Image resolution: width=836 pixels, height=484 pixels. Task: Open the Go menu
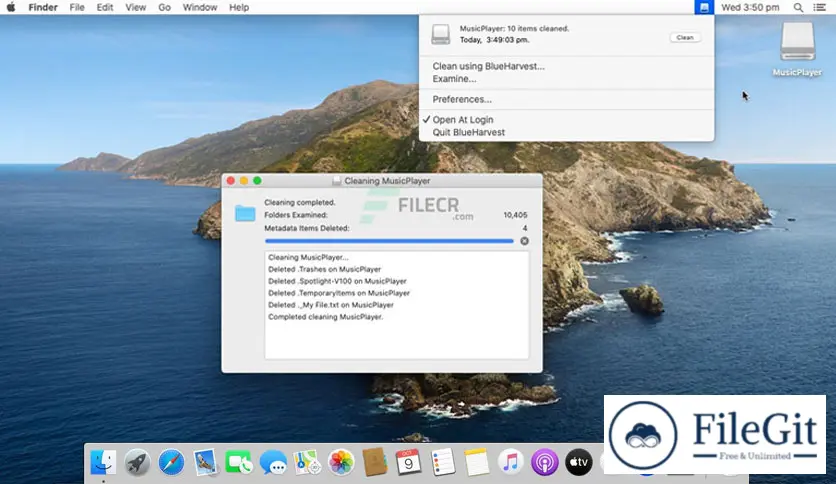tap(164, 7)
